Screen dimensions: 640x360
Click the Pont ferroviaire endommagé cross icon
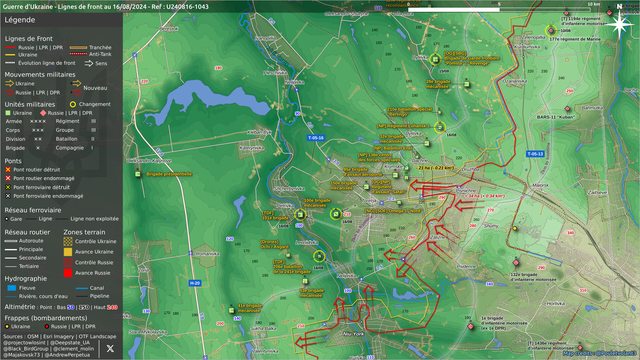point(8,196)
